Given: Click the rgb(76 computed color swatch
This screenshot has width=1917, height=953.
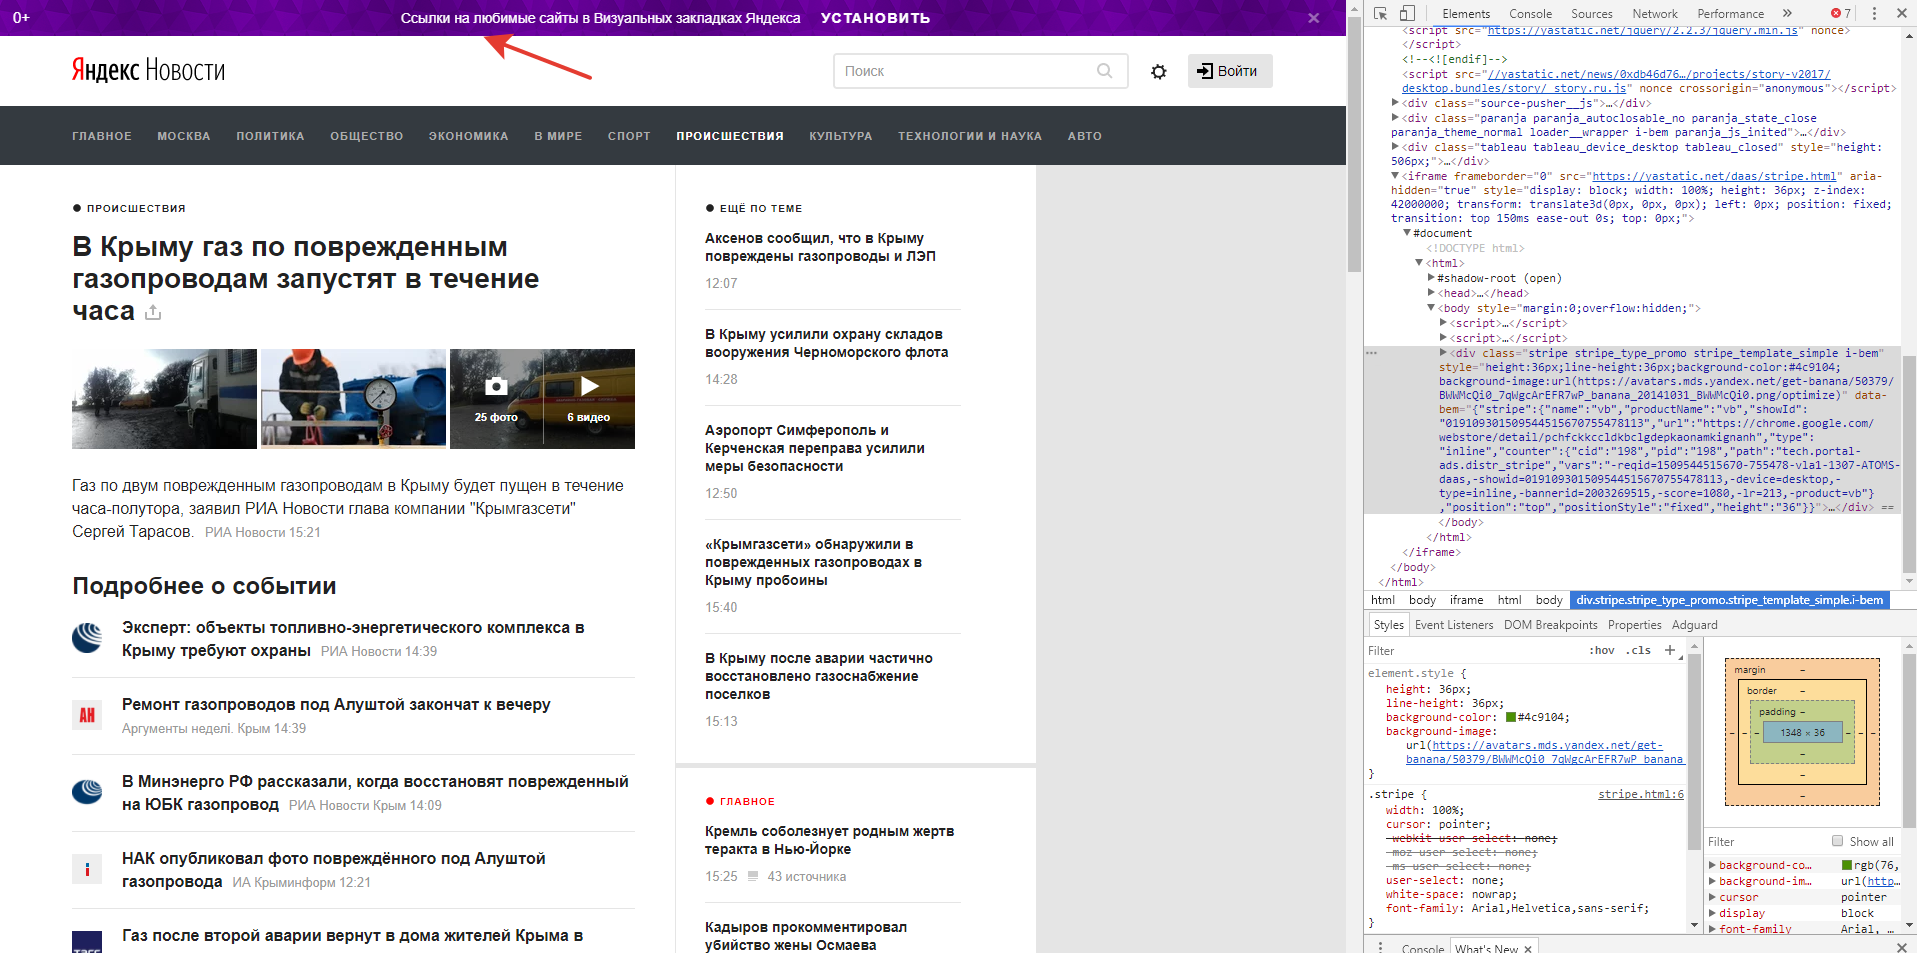Looking at the screenshot, I should [1847, 865].
